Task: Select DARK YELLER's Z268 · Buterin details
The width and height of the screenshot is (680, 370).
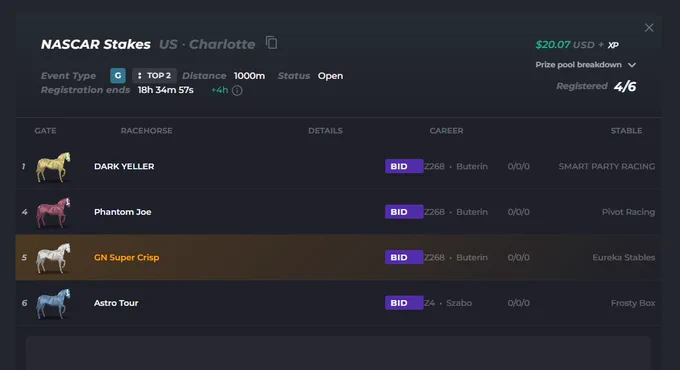Action: pos(456,166)
